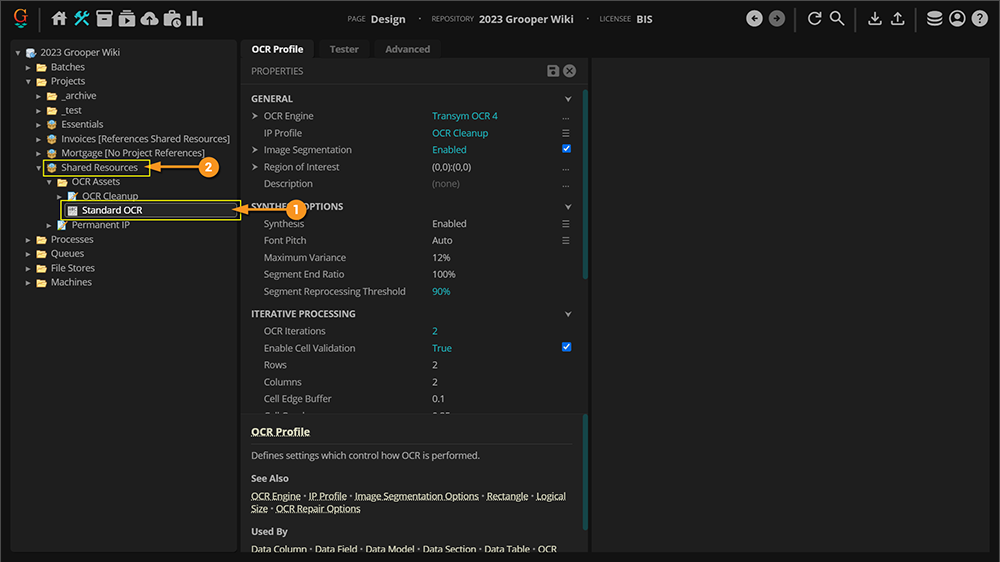
Task: Uncheck the Image Segmentation checkbox
Action: (x=566, y=149)
